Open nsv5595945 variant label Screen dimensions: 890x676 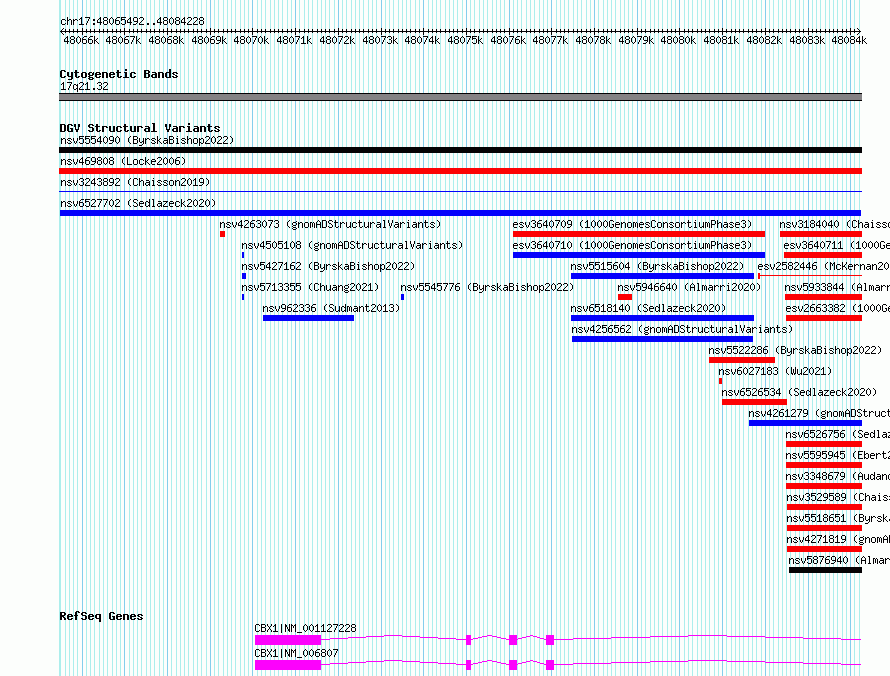pos(838,455)
